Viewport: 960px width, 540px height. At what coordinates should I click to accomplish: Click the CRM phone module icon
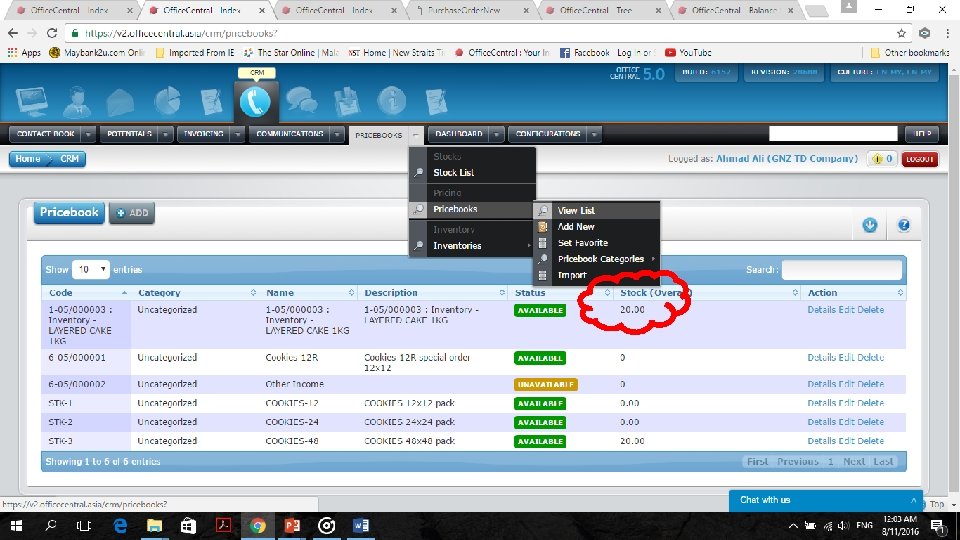pos(255,101)
